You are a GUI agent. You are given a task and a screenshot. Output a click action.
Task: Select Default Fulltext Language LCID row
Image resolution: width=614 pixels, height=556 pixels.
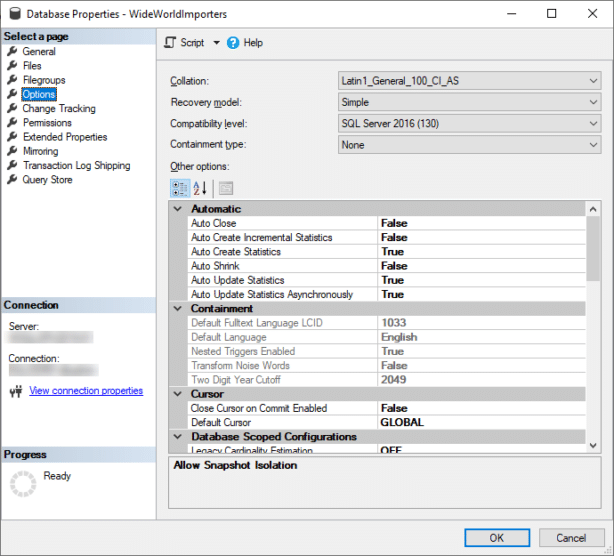[386, 323]
